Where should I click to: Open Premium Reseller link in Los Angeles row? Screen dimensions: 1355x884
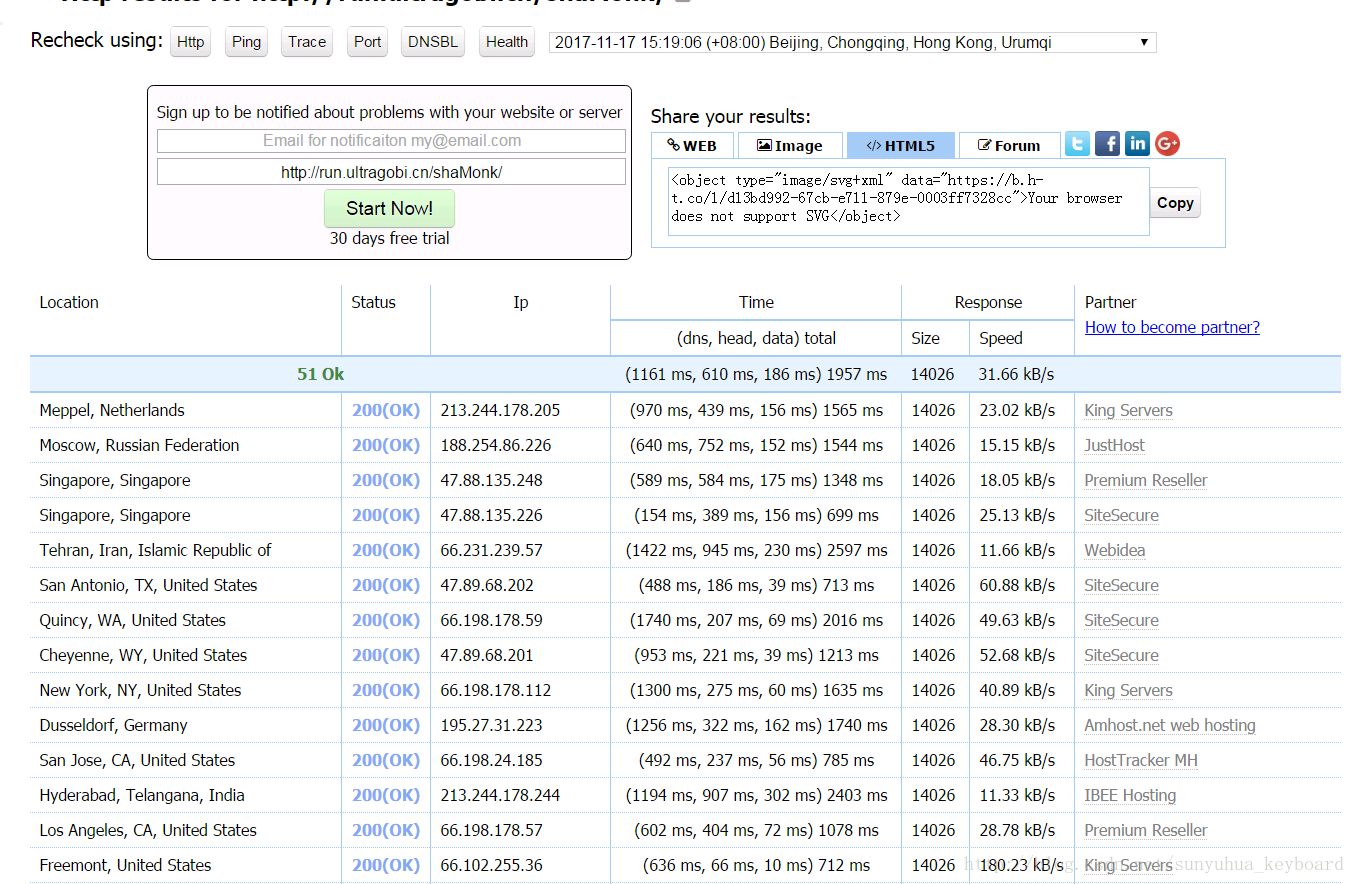pyautogui.click(x=1145, y=830)
